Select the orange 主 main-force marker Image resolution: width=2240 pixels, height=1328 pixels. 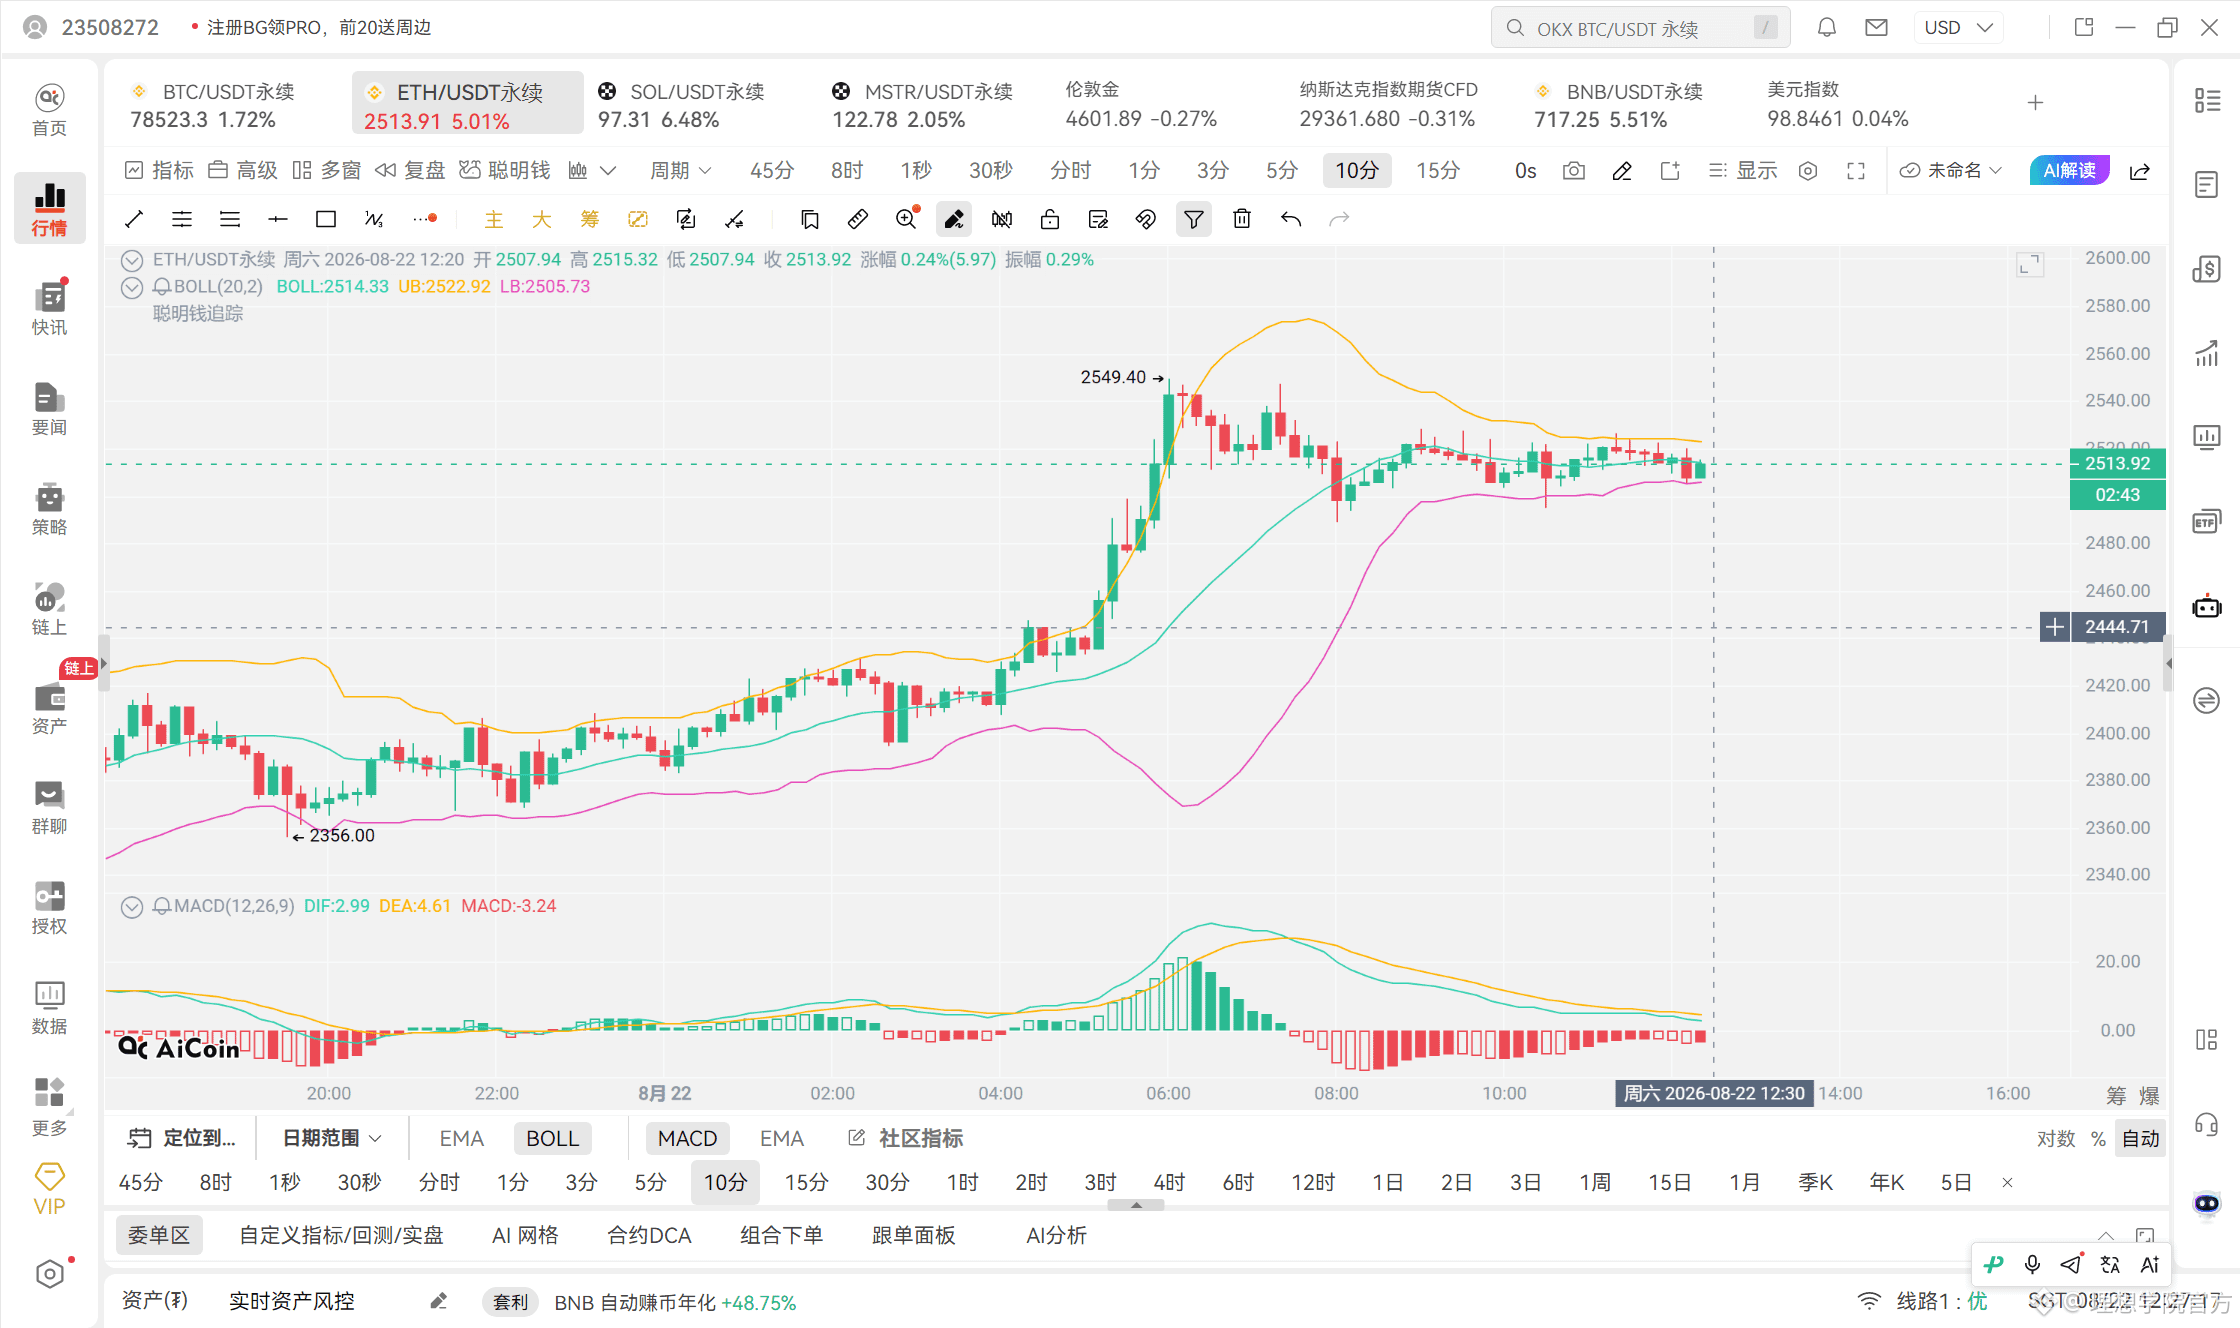[493, 219]
